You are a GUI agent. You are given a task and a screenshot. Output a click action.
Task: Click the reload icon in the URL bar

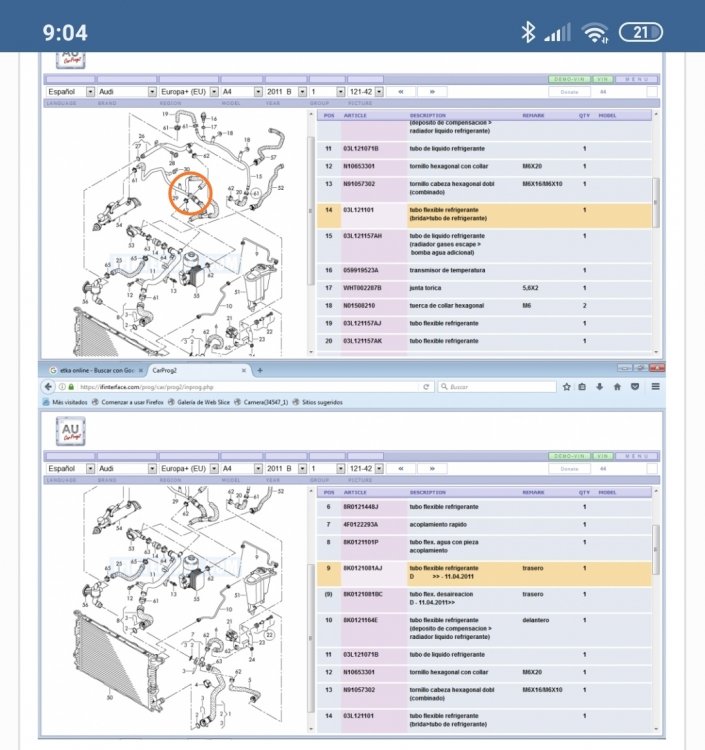[426, 386]
